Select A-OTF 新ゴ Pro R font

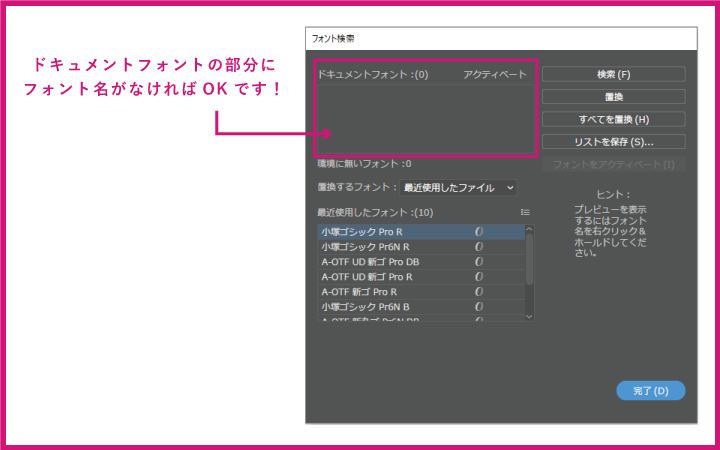(359, 292)
